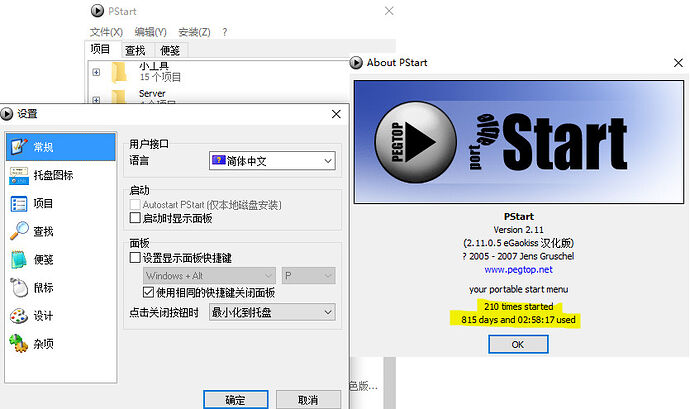The width and height of the screenshot is (690, 409).
Task: Click the PStart title bar play icon
Action: [97, 11]
